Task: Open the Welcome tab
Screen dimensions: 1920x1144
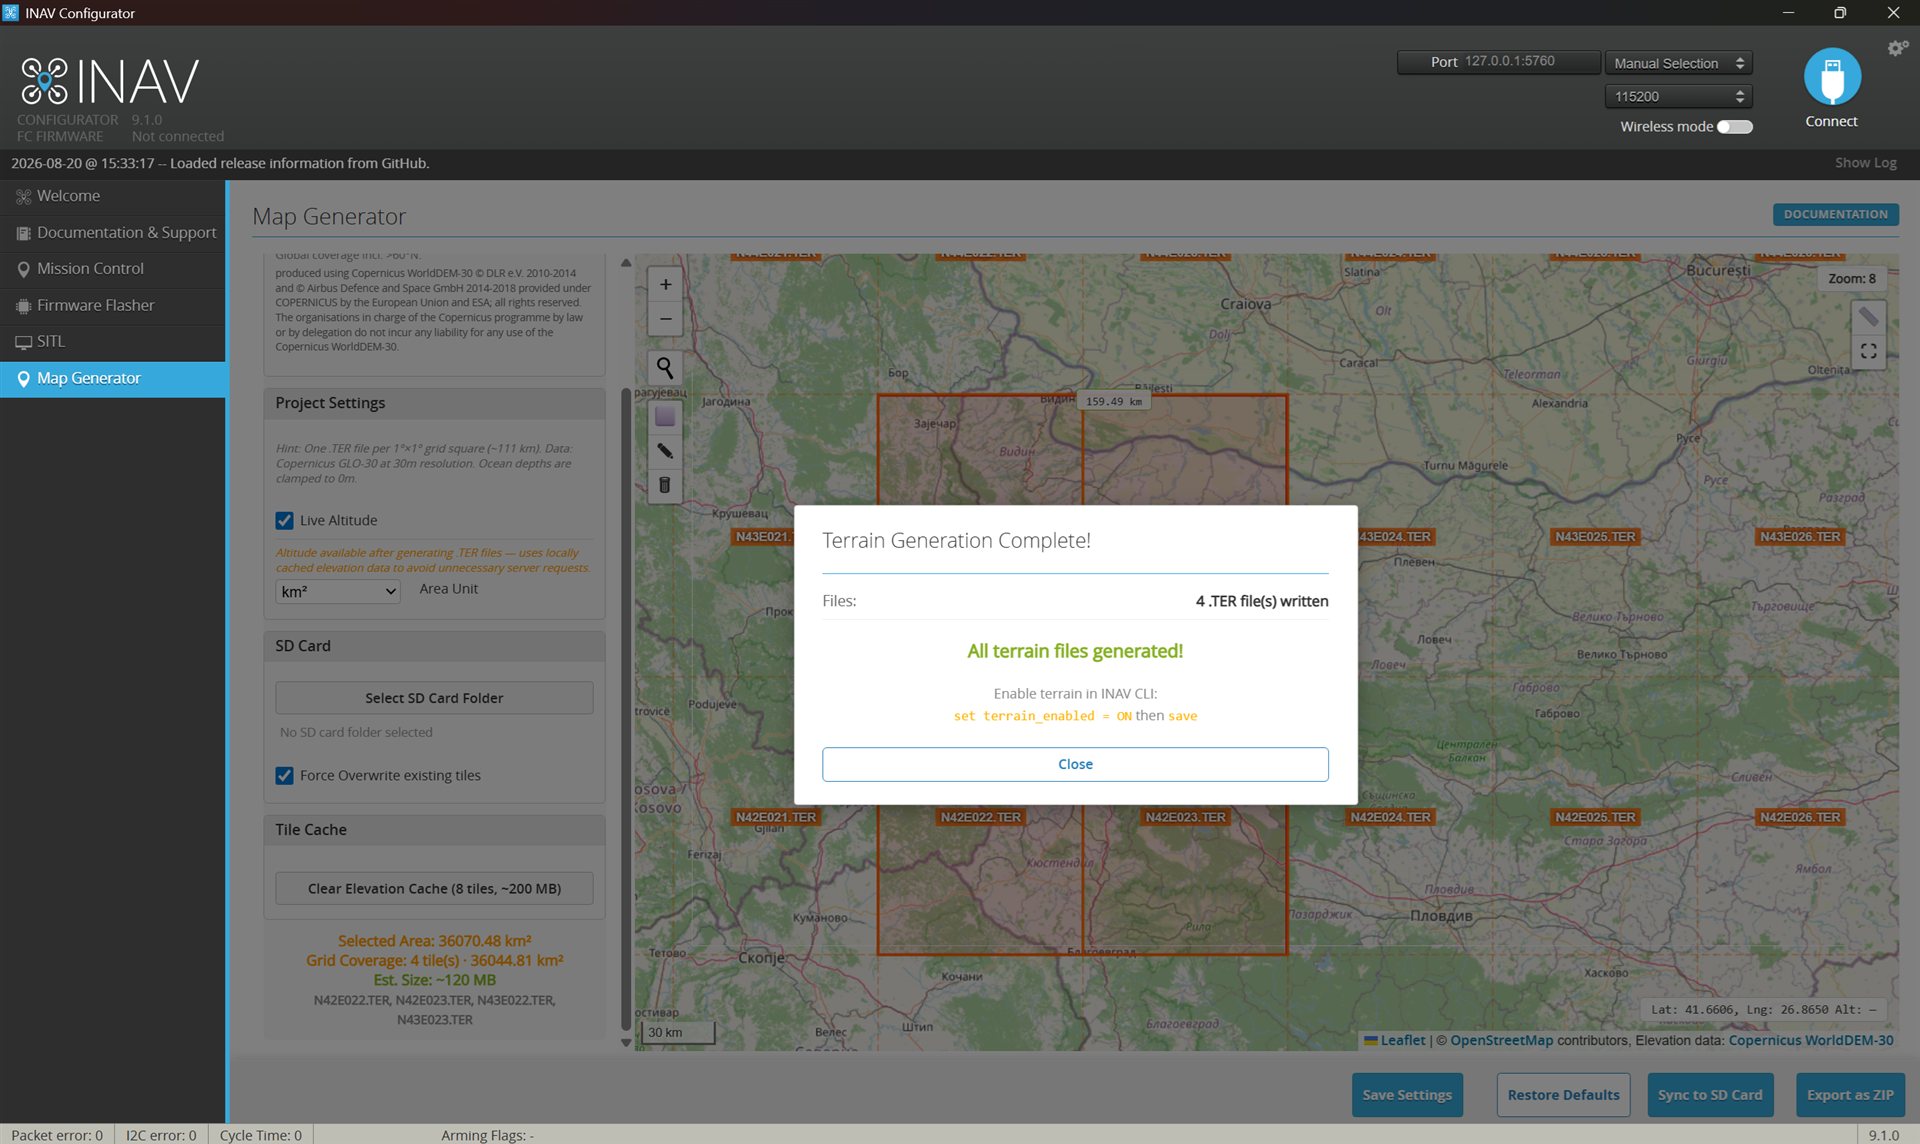Action: [x=113, y=196]
